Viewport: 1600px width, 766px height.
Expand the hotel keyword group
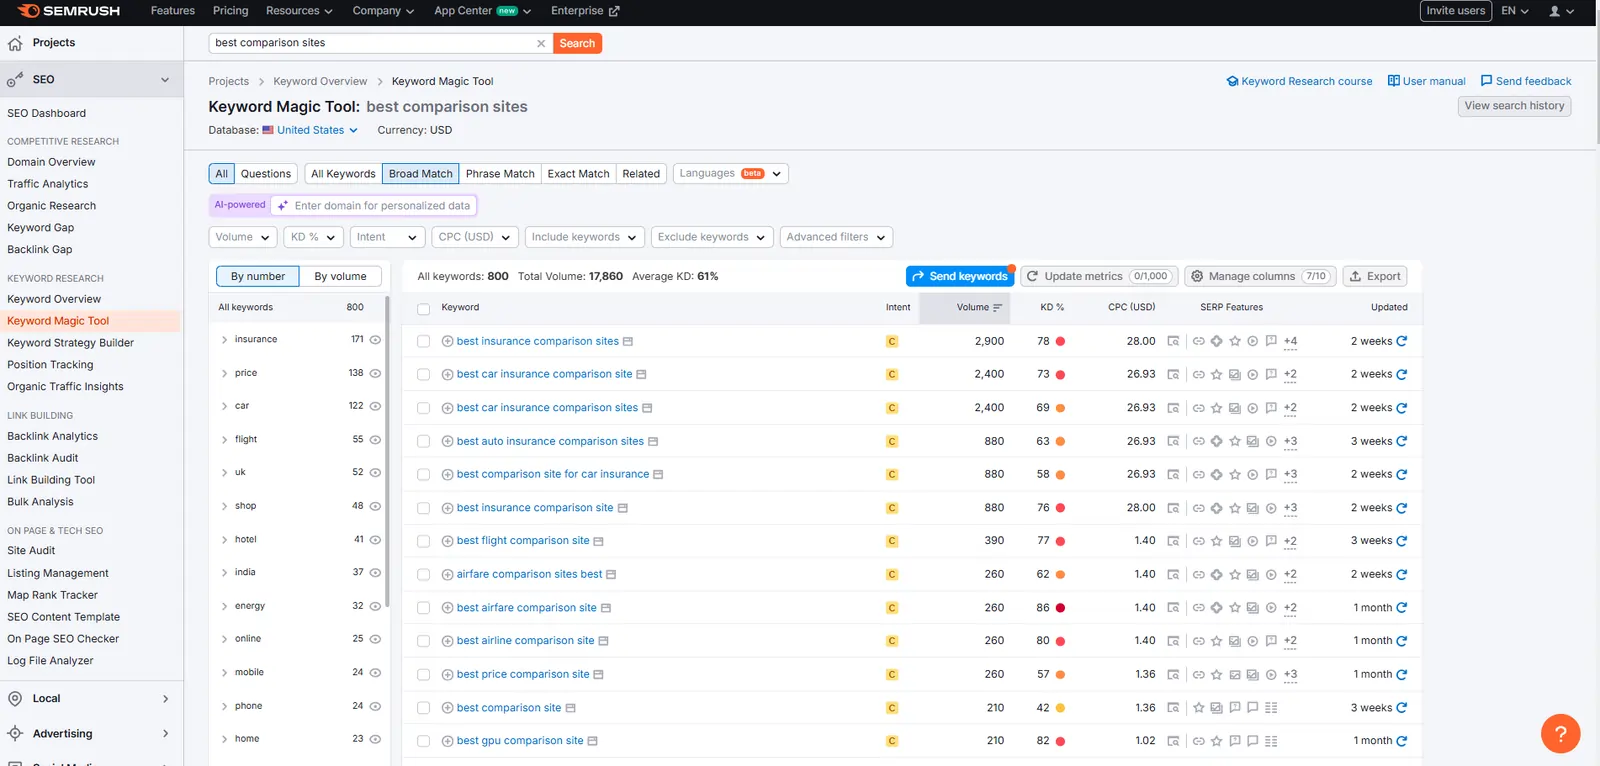tap(224, 540)
